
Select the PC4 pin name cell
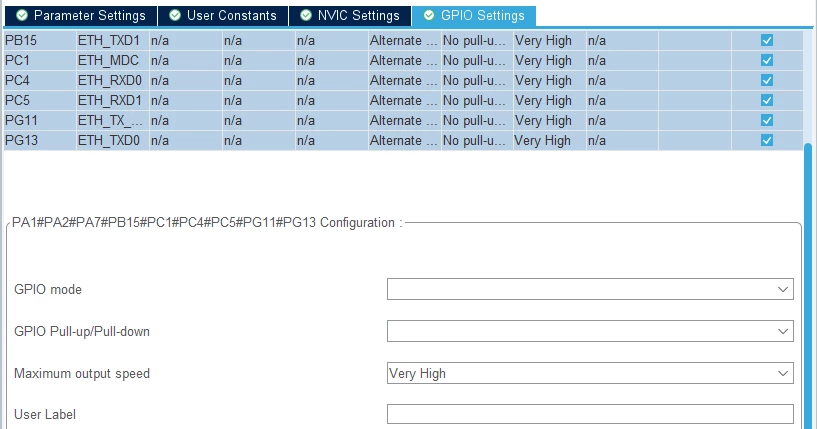pos(40,80)
